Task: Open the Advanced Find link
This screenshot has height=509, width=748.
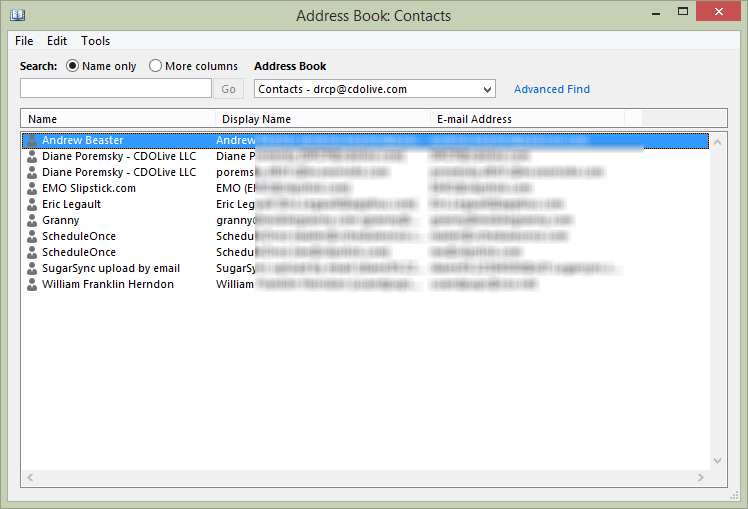Action: [551, 89]
